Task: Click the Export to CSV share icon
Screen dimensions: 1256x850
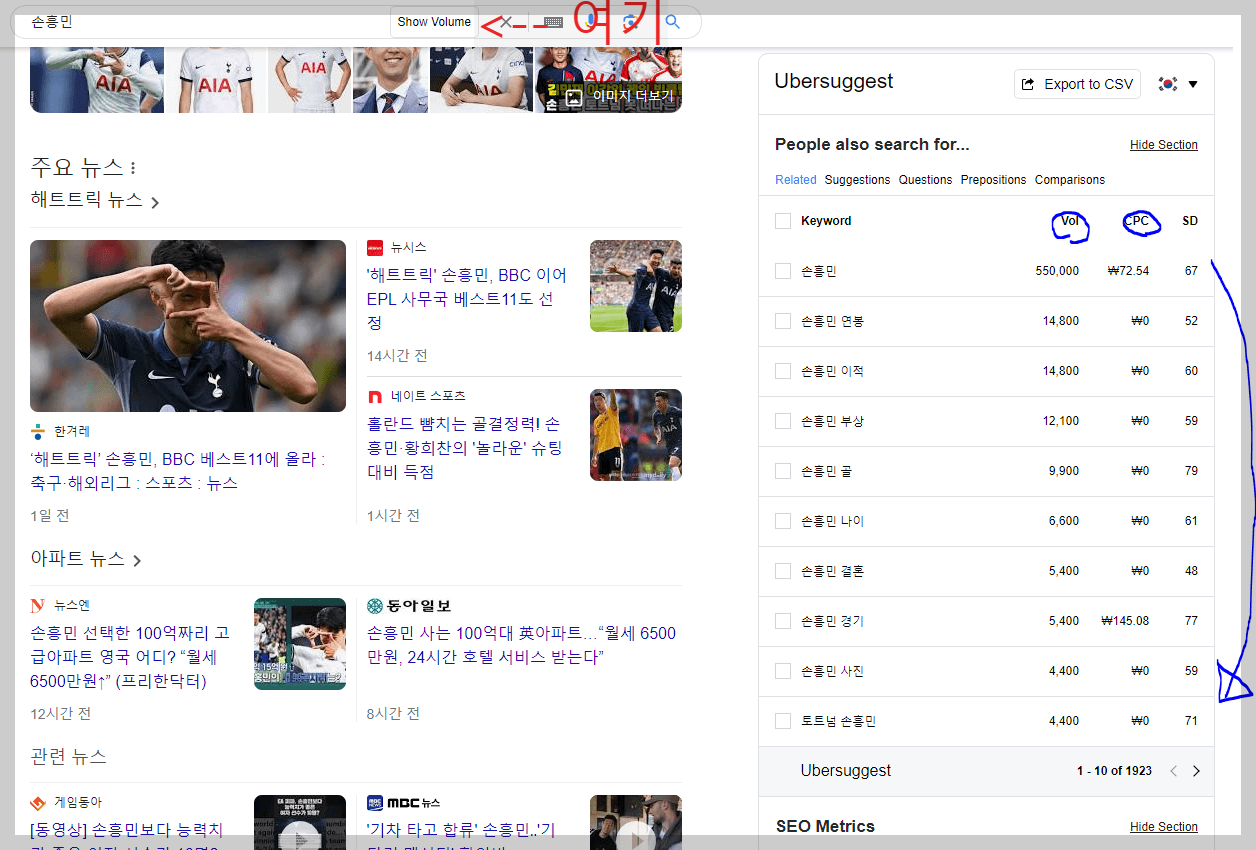Action: coord(1028,84)
